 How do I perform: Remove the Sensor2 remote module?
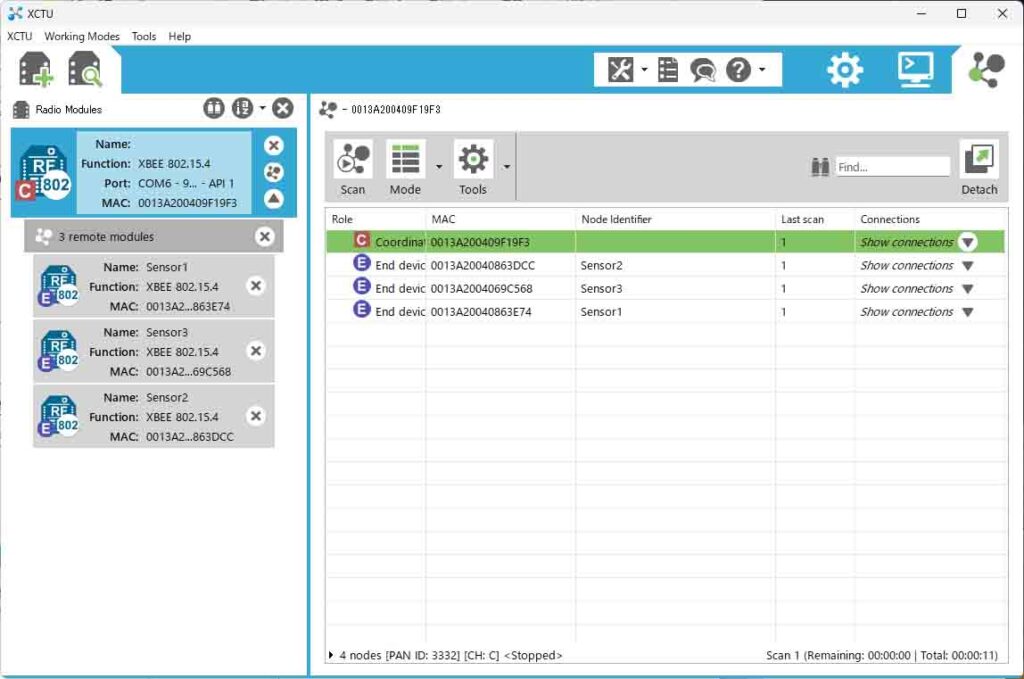pyautogui.click(x=256, y=416)
